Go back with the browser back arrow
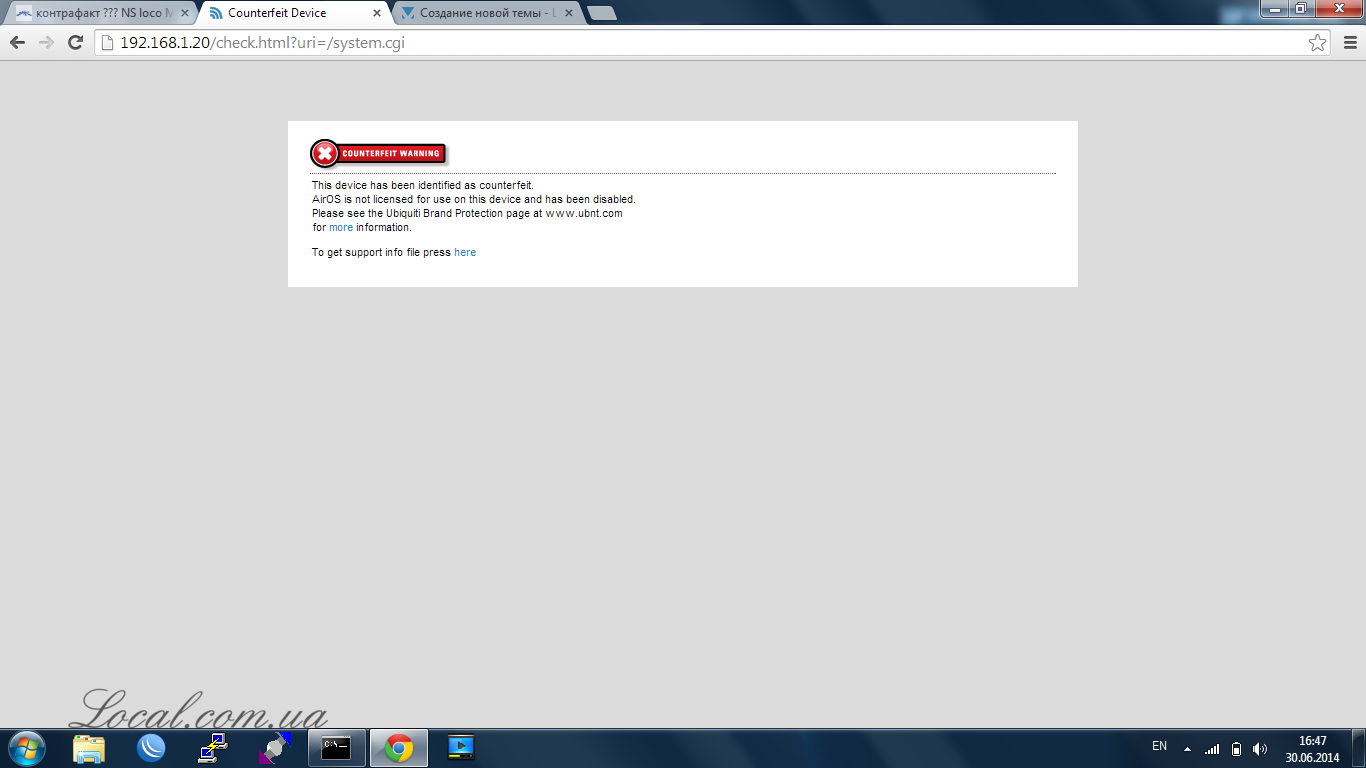The height and width of the screenshot is (768, 1366). click(17, 42)
